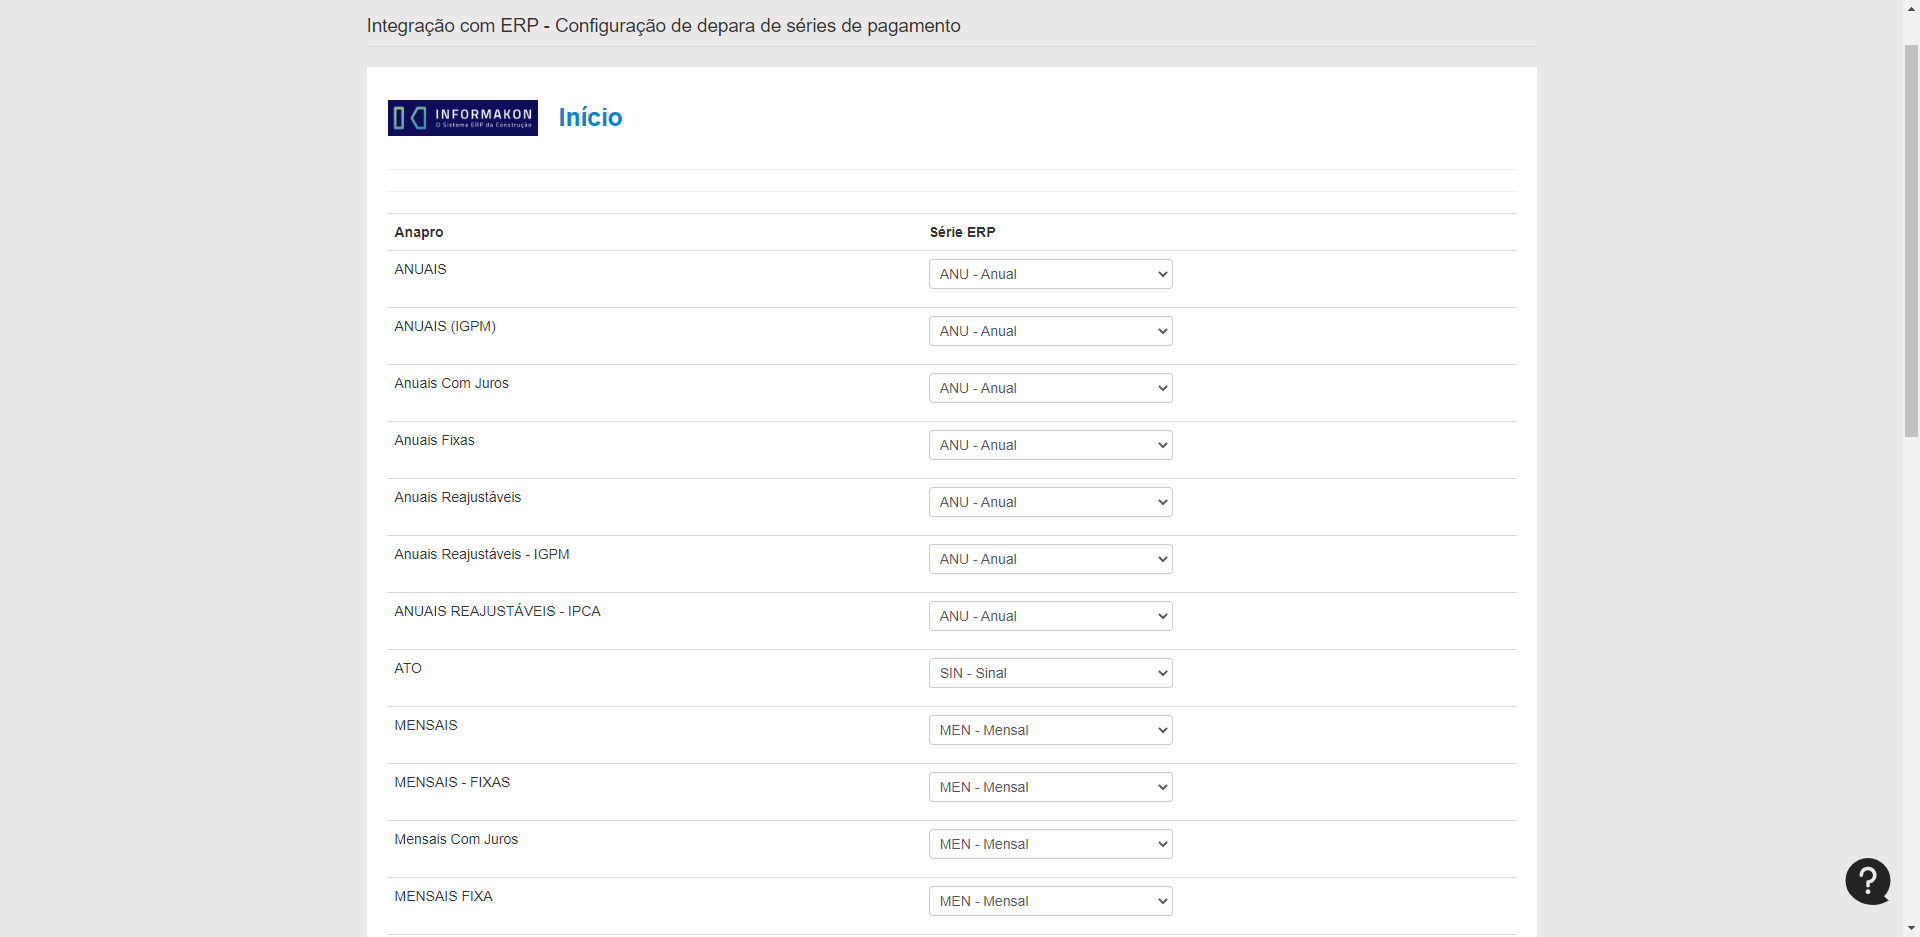Open the Início link

click(x=590, y=118)
